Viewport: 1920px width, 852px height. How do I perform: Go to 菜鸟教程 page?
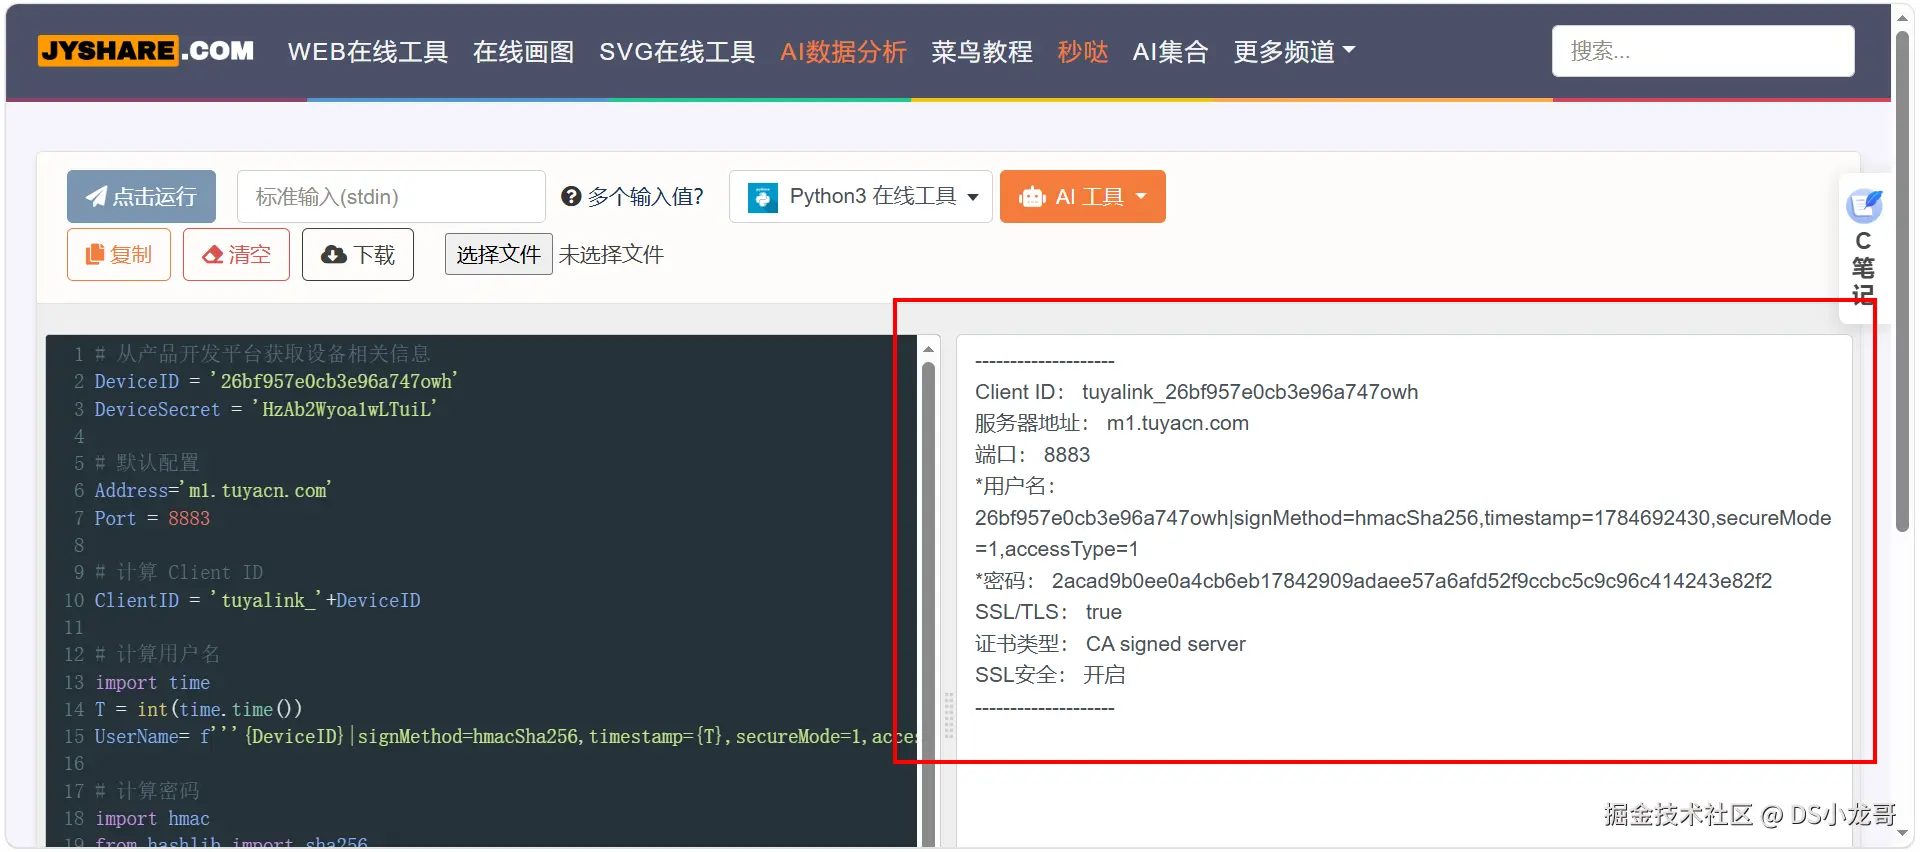click(x=981, y=51)
